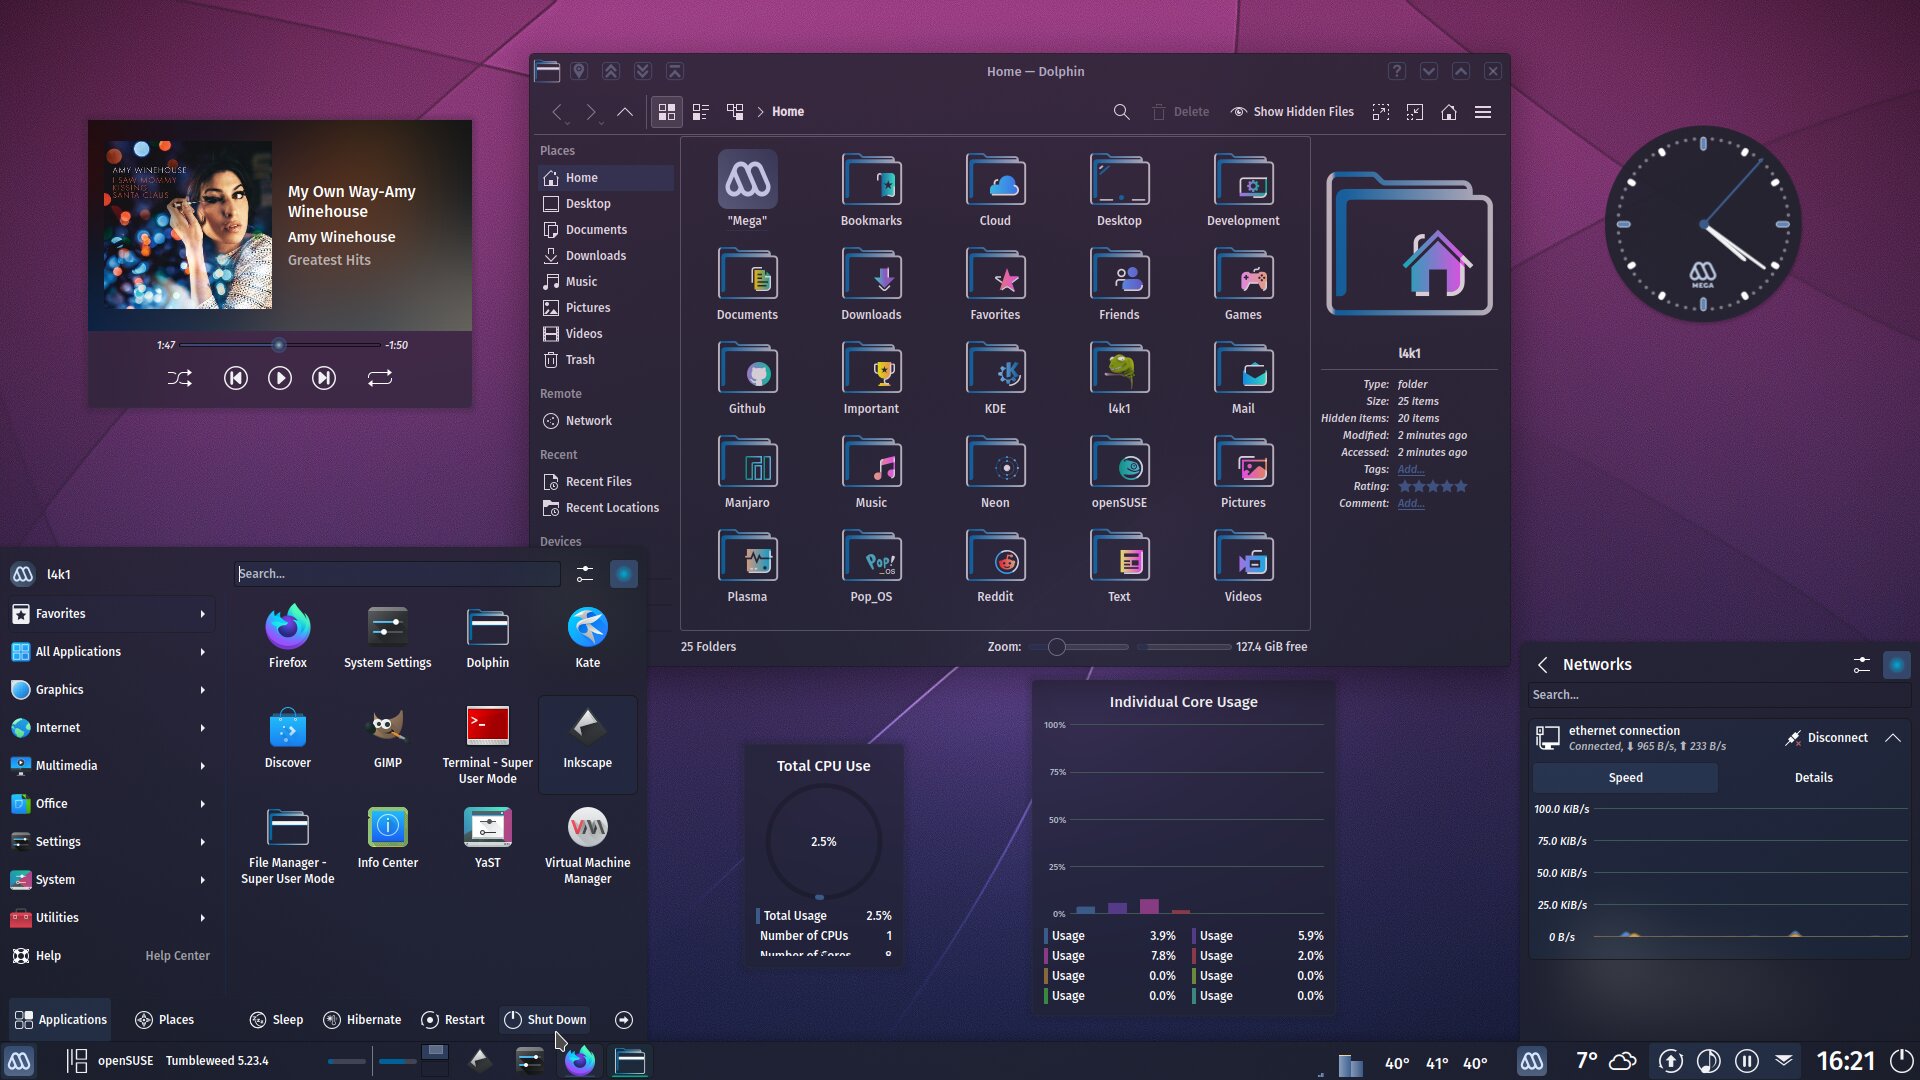Switch to the Details tab in Networks

click(1813, 777)
